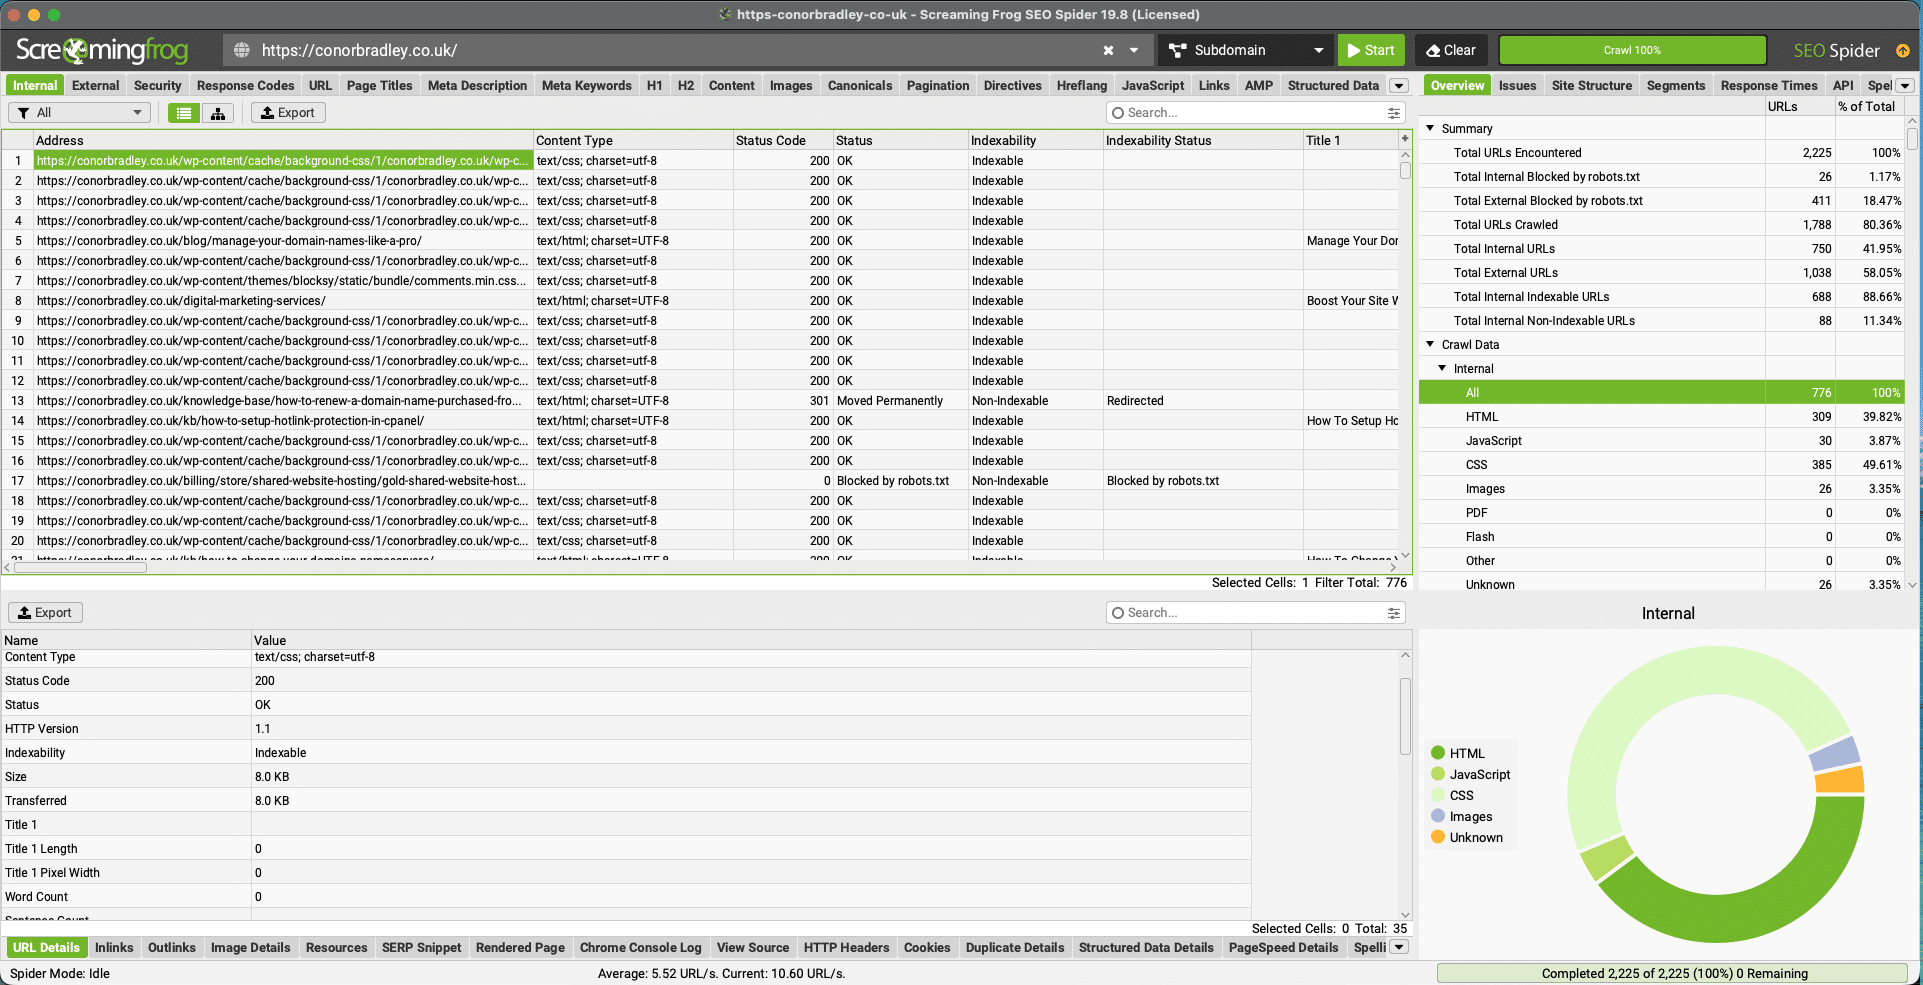Click the Overview panel scroll-down arrow
This screenshot has height=985, width=1923.
coord(1912,585)
